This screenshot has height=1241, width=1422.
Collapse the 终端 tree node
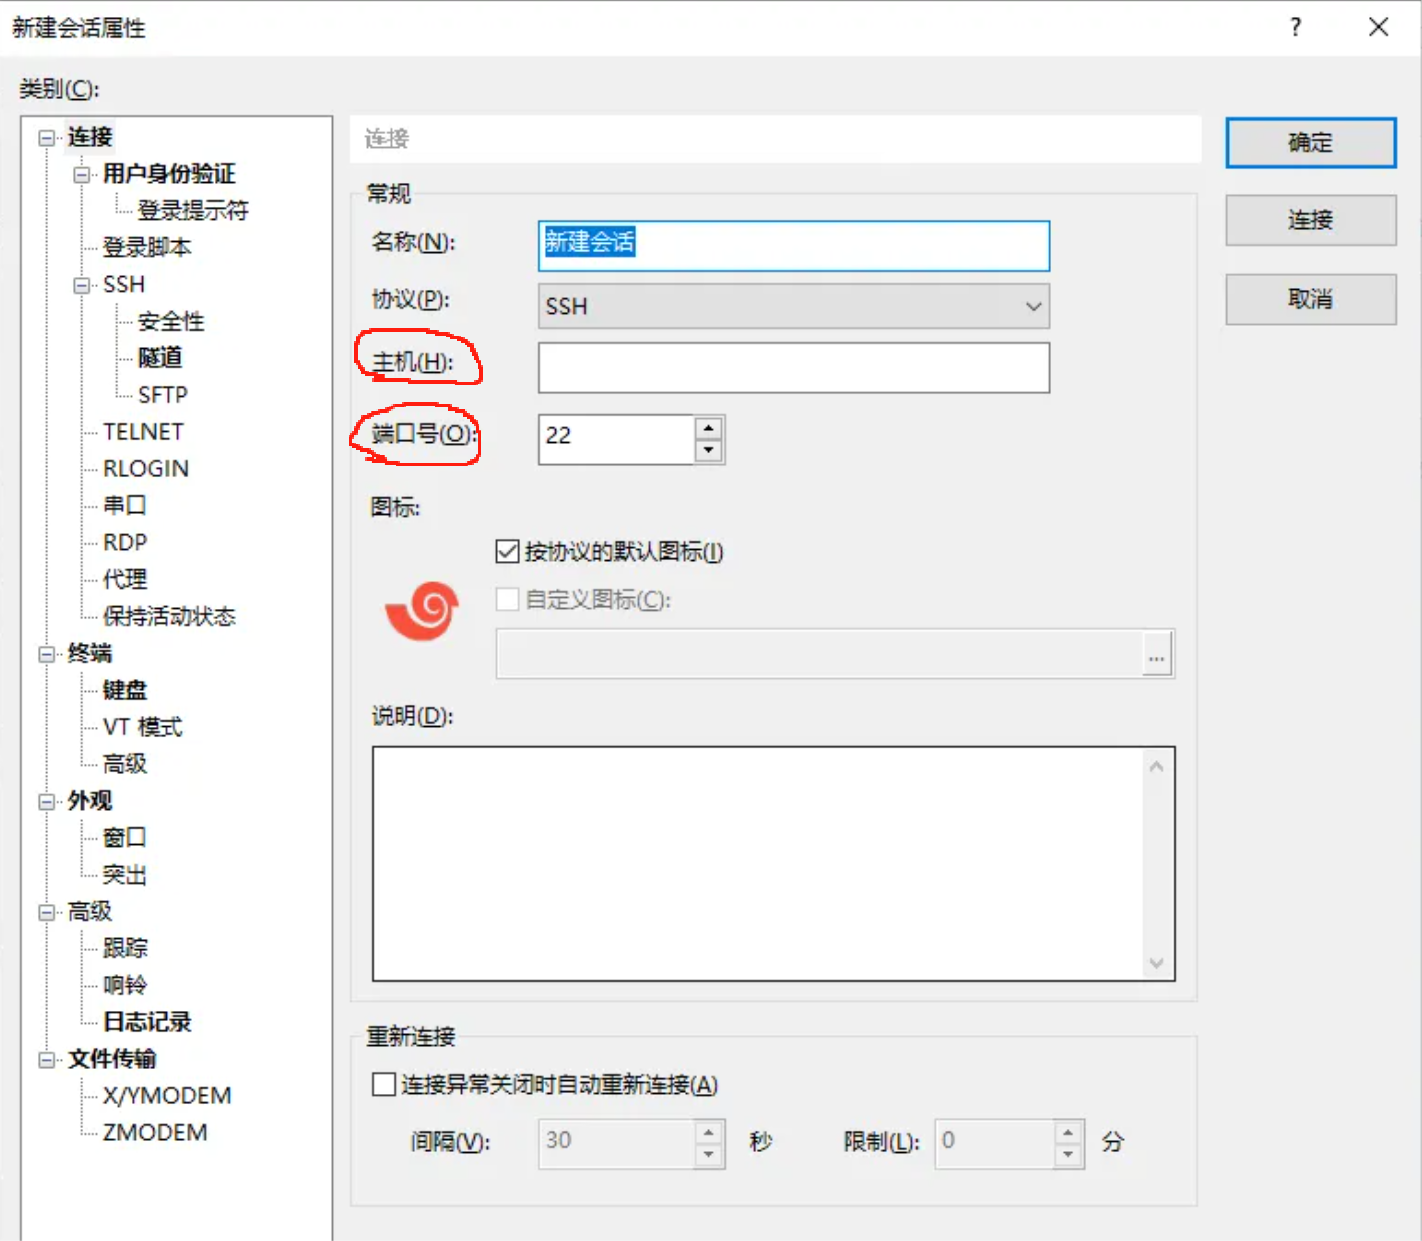(46, 655)
